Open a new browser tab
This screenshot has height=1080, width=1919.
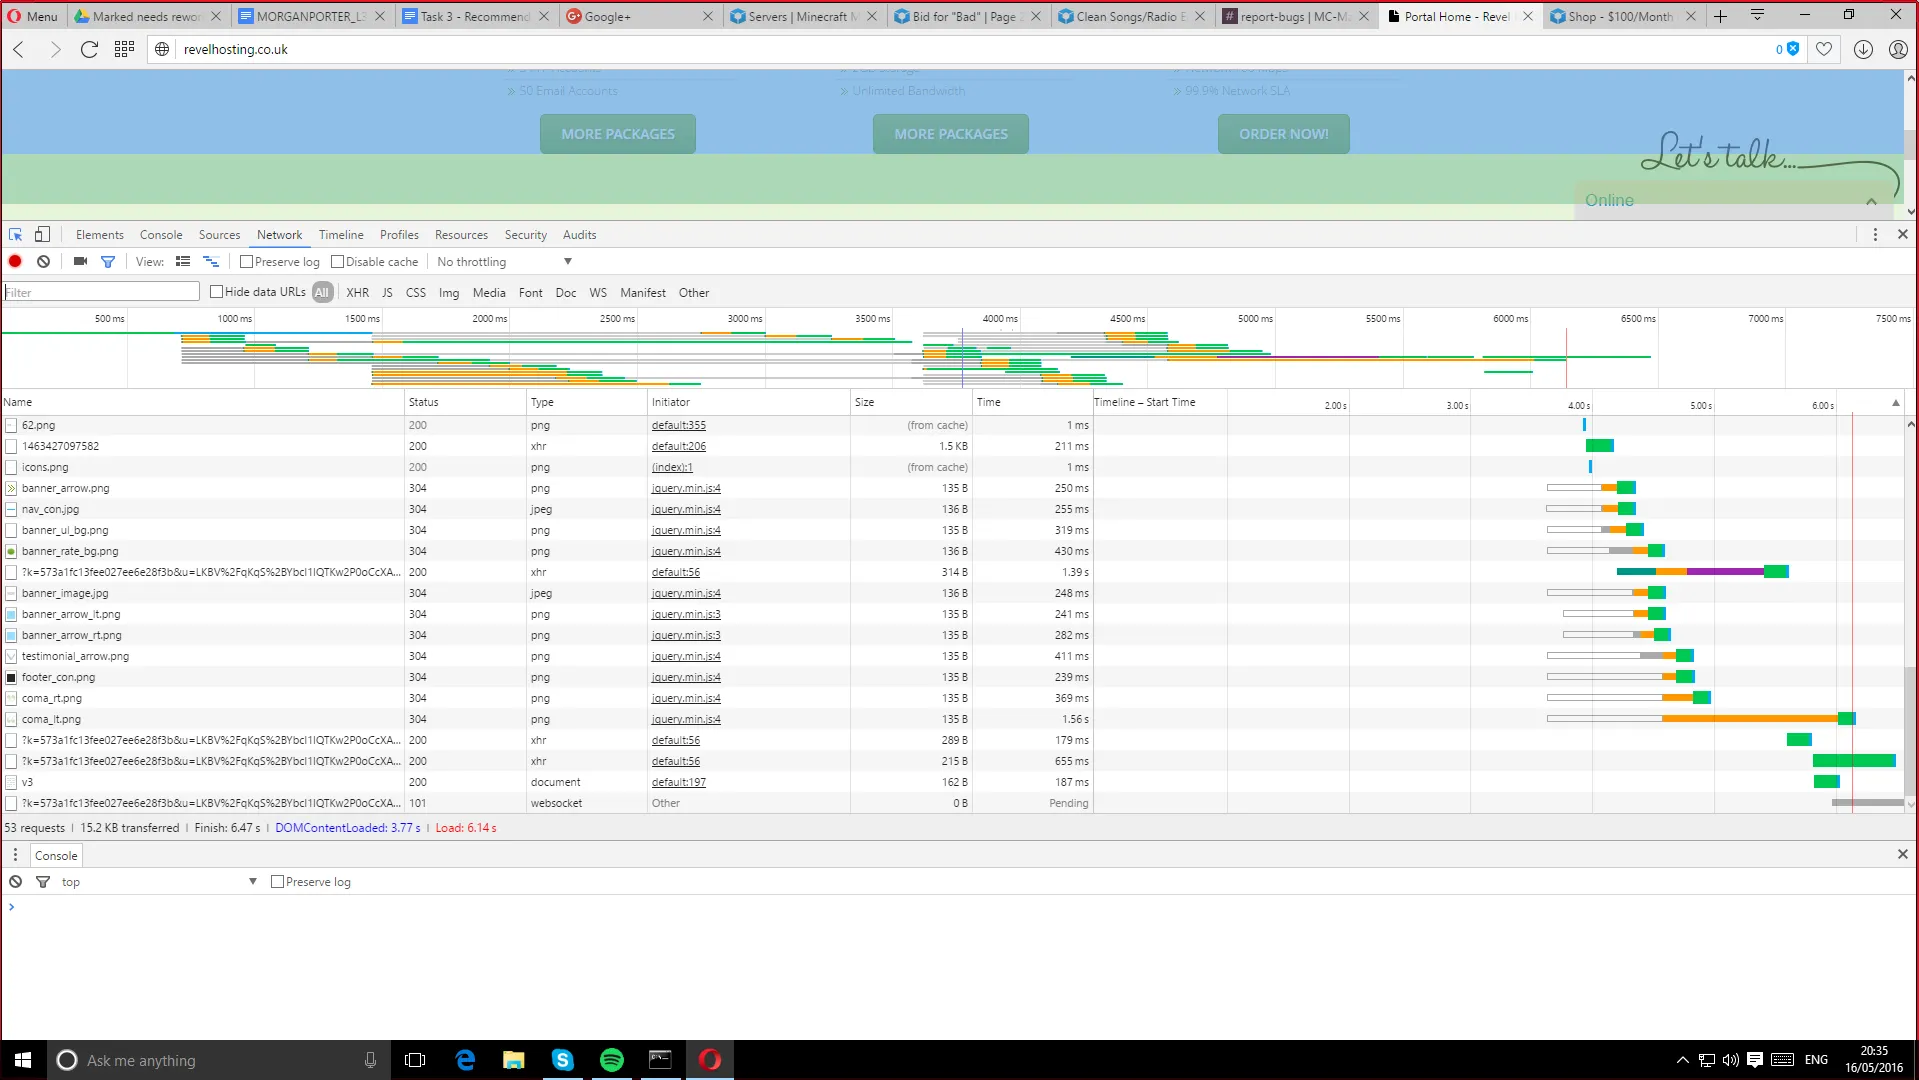(1720, 16)
